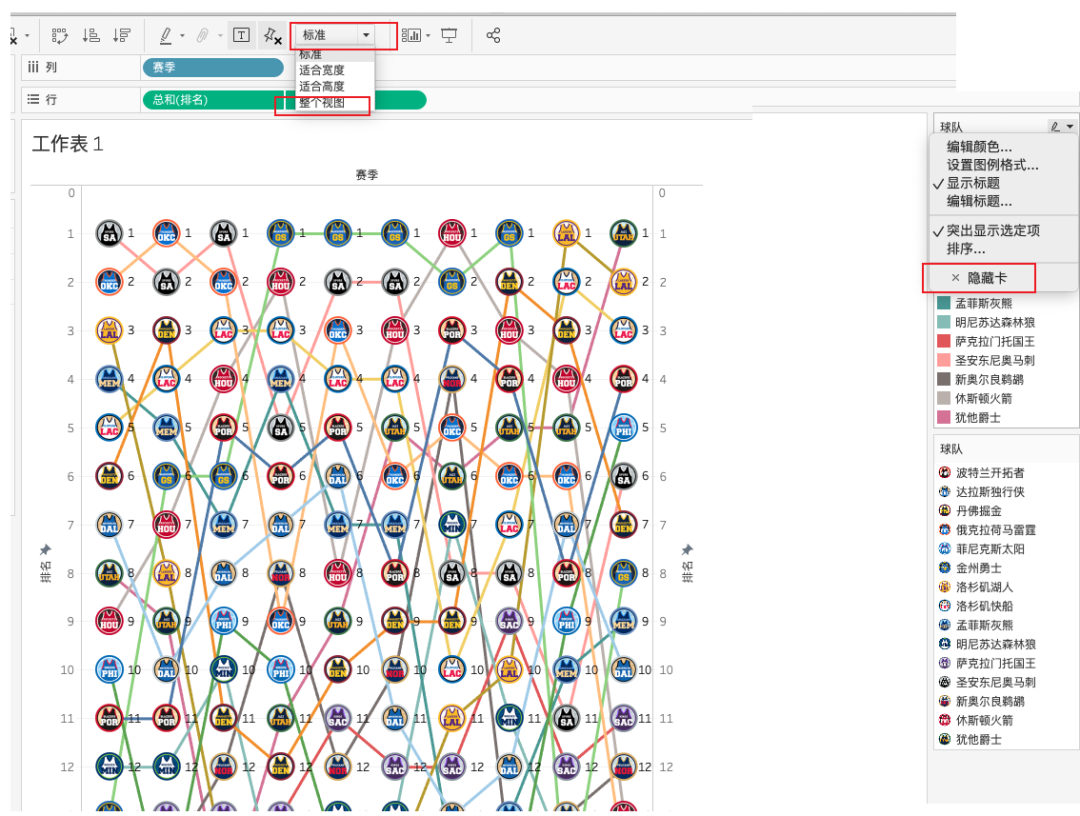Click the legend highlight pencil icon
This screenshot has height=816, width=1080.
tap(1055, 127)
